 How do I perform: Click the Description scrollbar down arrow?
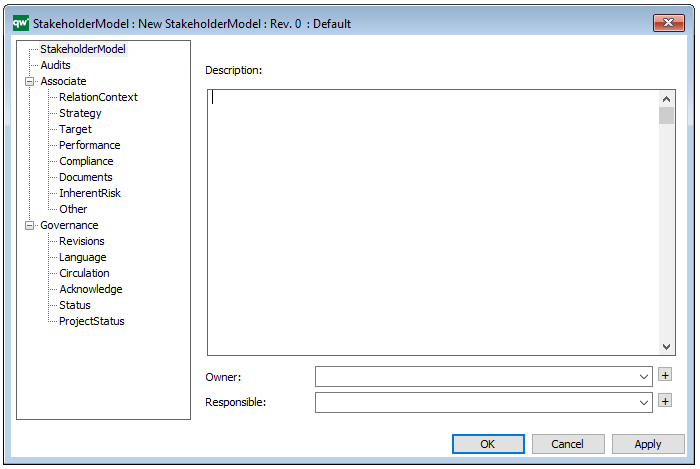pos(666,346)
